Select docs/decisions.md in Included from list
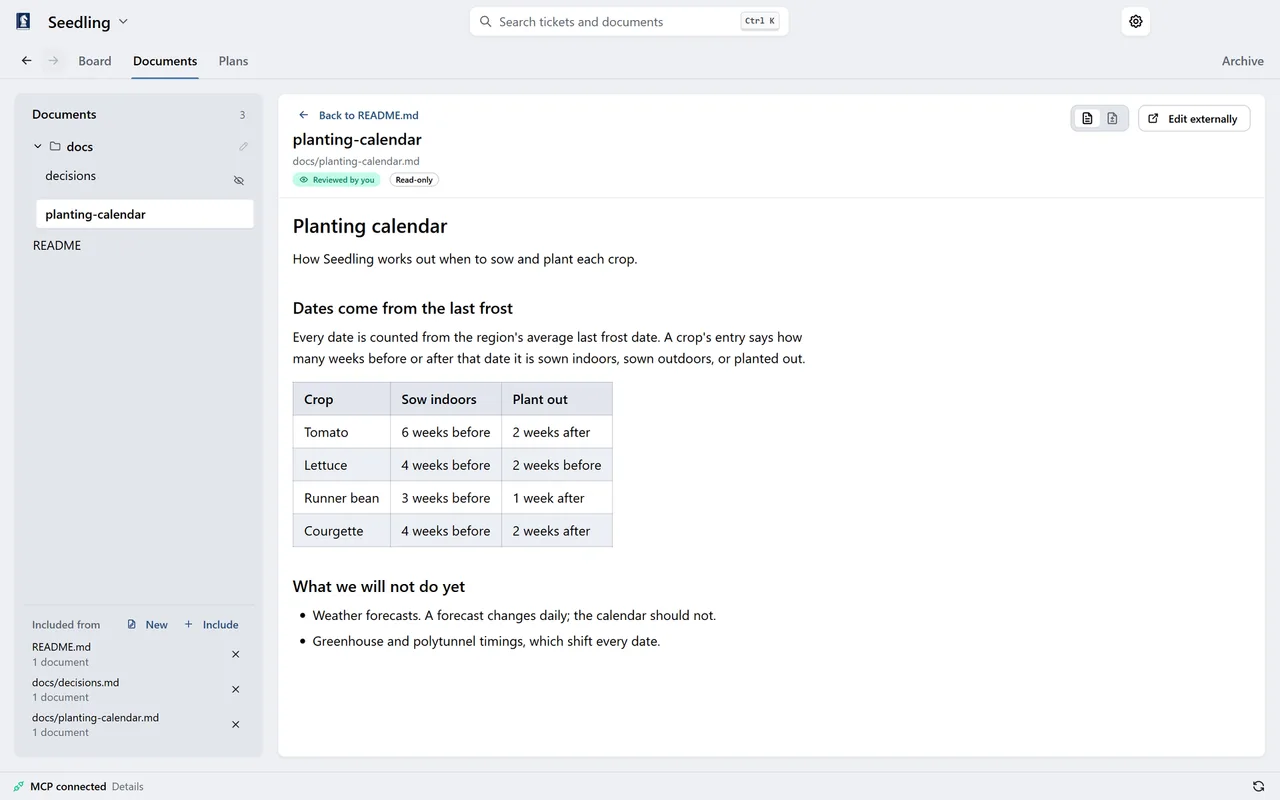 tap(75, 683)
